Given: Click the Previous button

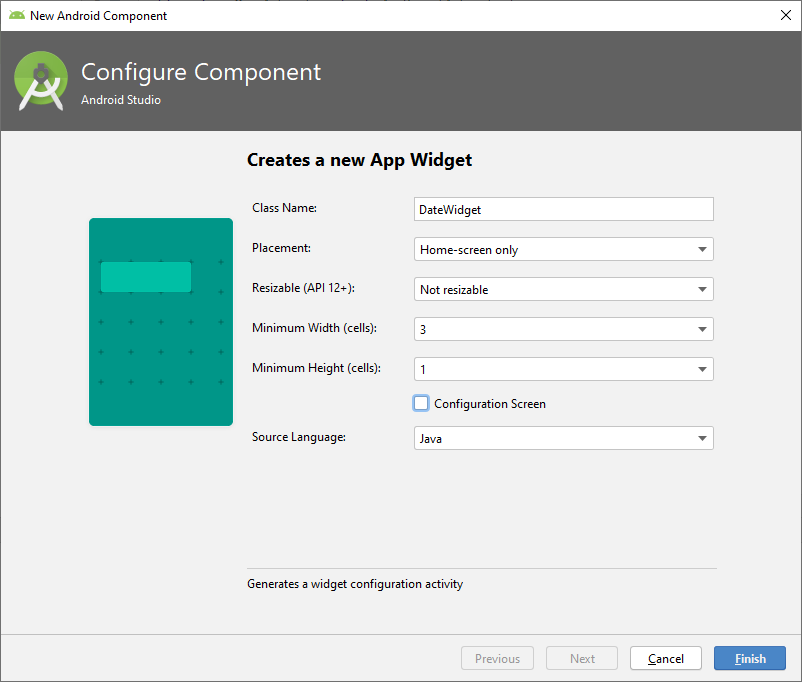Looking at the screenshot, I should [497, 658].
